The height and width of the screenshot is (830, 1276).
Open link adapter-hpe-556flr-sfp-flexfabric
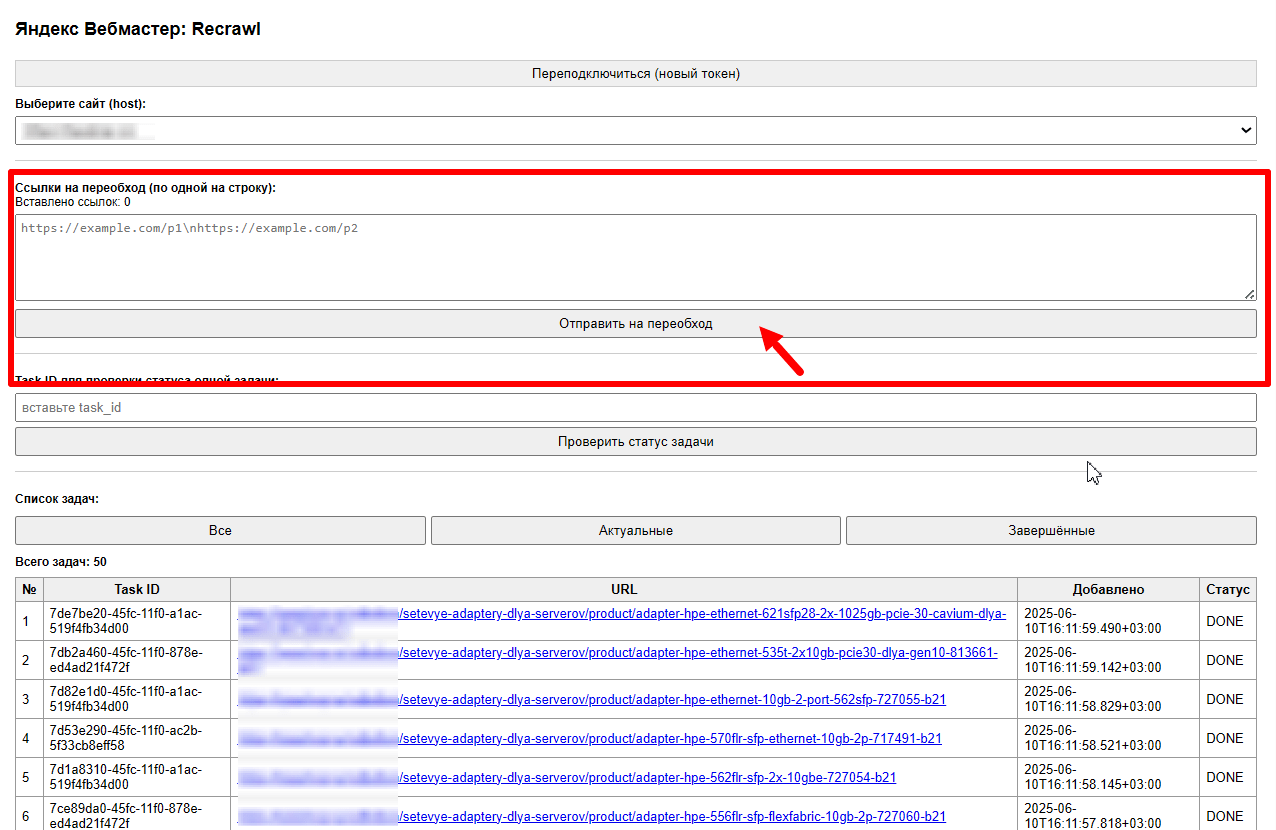tap(591, 816)
